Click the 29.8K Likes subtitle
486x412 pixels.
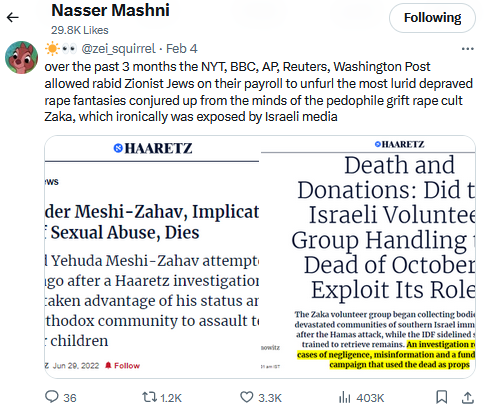pyautogui.click(x=80, y=30)
